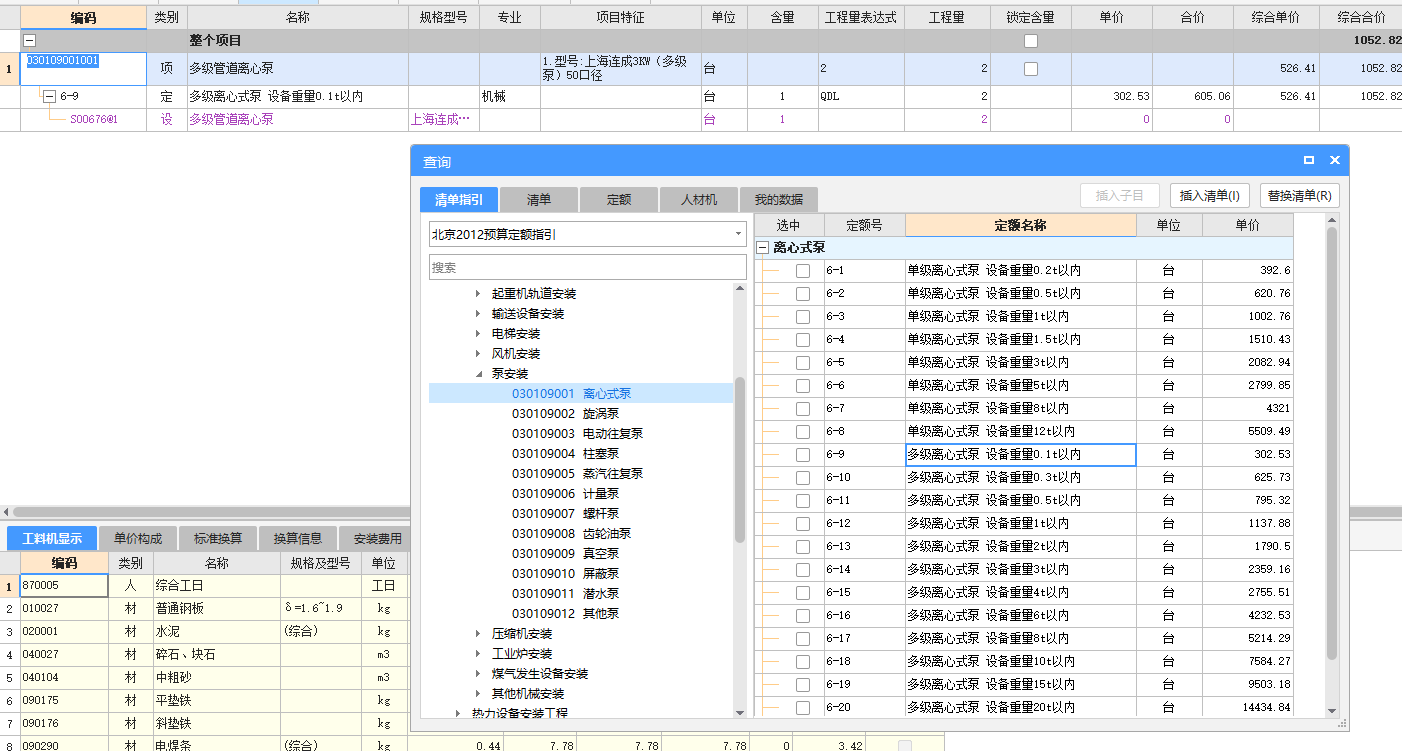Viewport: 1402px width, 751px height.
Task: Tick the checkbox for quota 6-12
Action: tap(802, 524)
